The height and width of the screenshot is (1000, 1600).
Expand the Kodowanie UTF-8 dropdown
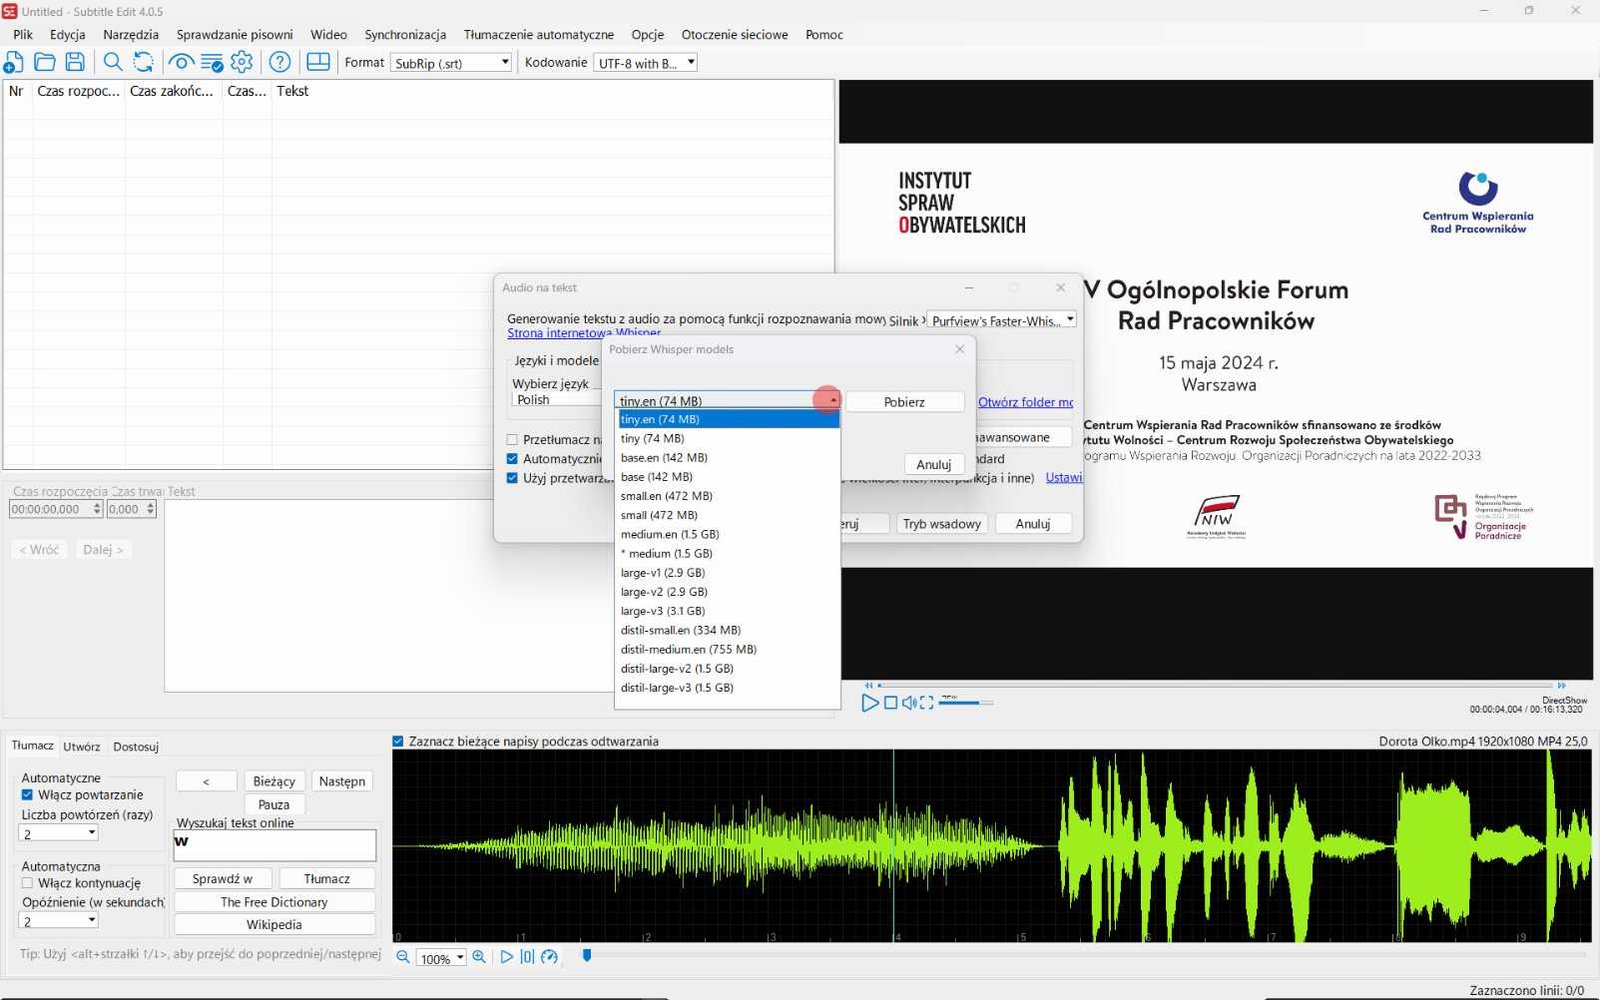pos(645,63)
